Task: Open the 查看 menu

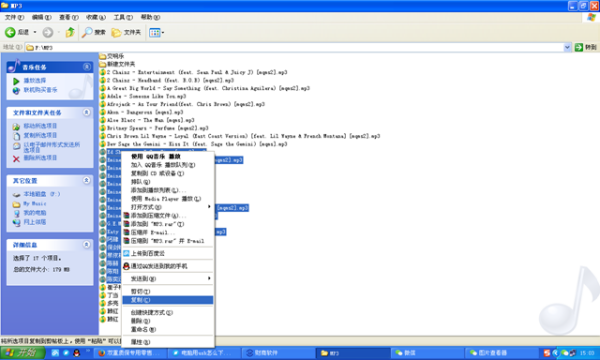Action: pos(68,17)
